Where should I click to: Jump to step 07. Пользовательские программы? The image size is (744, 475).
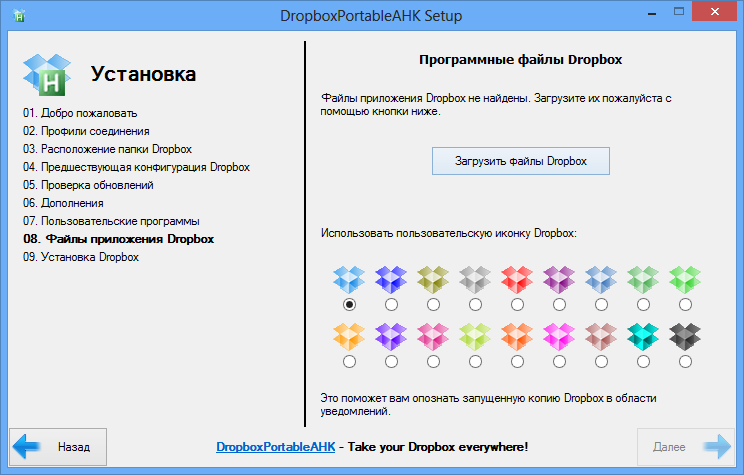click(111, 221)
